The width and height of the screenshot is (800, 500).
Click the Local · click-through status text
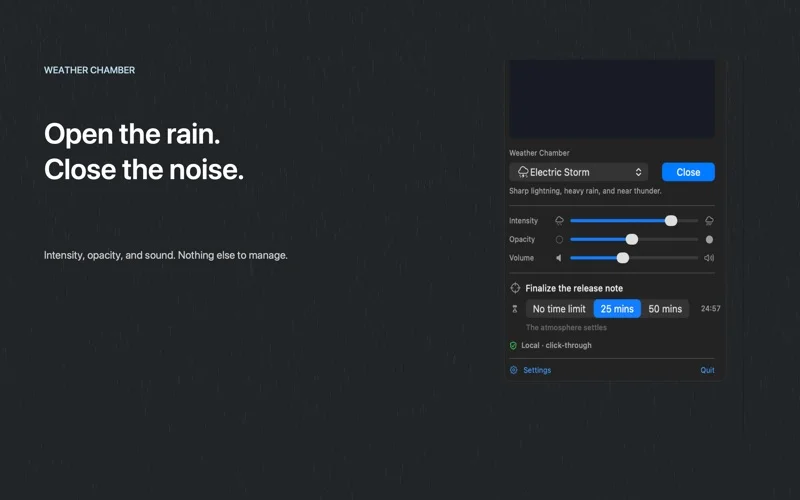click(556, 345)
